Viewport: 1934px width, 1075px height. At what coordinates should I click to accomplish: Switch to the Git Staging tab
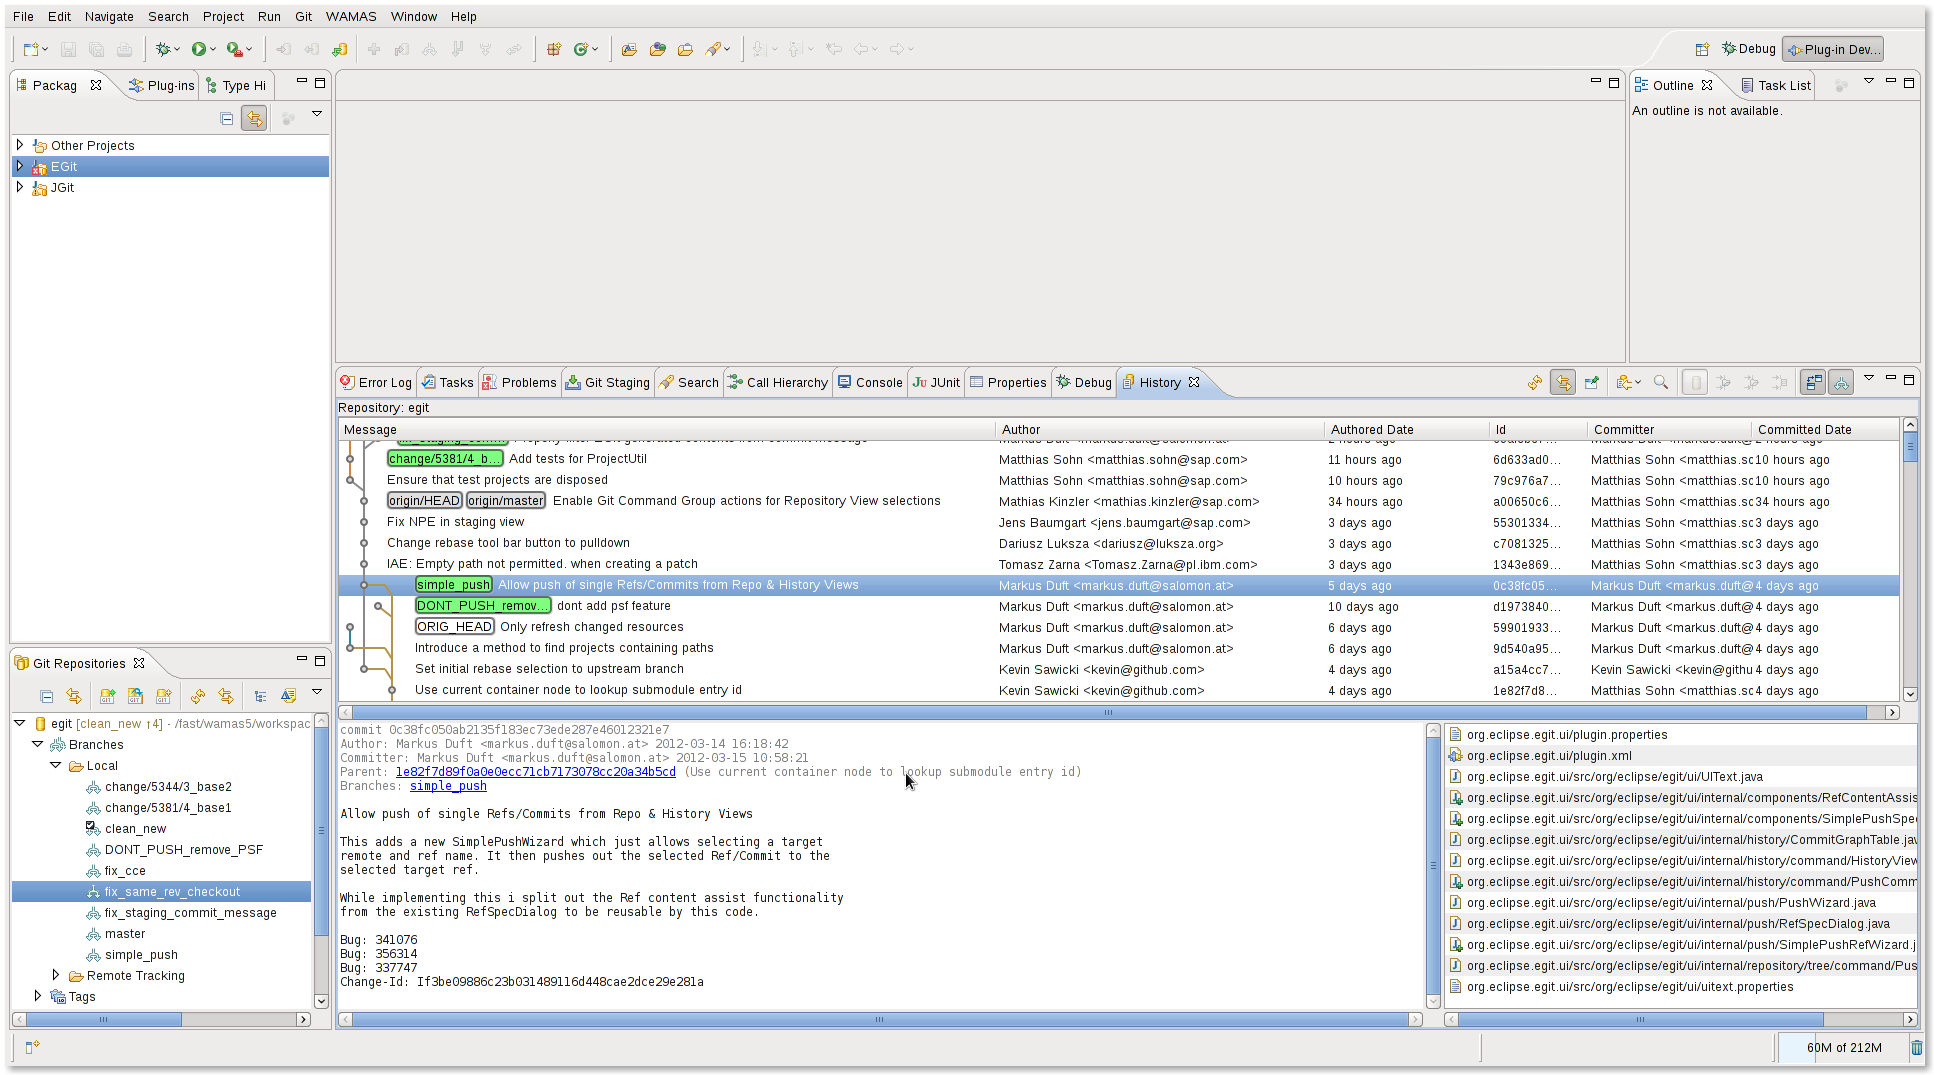pyautogui.click(x=608, y=382)
